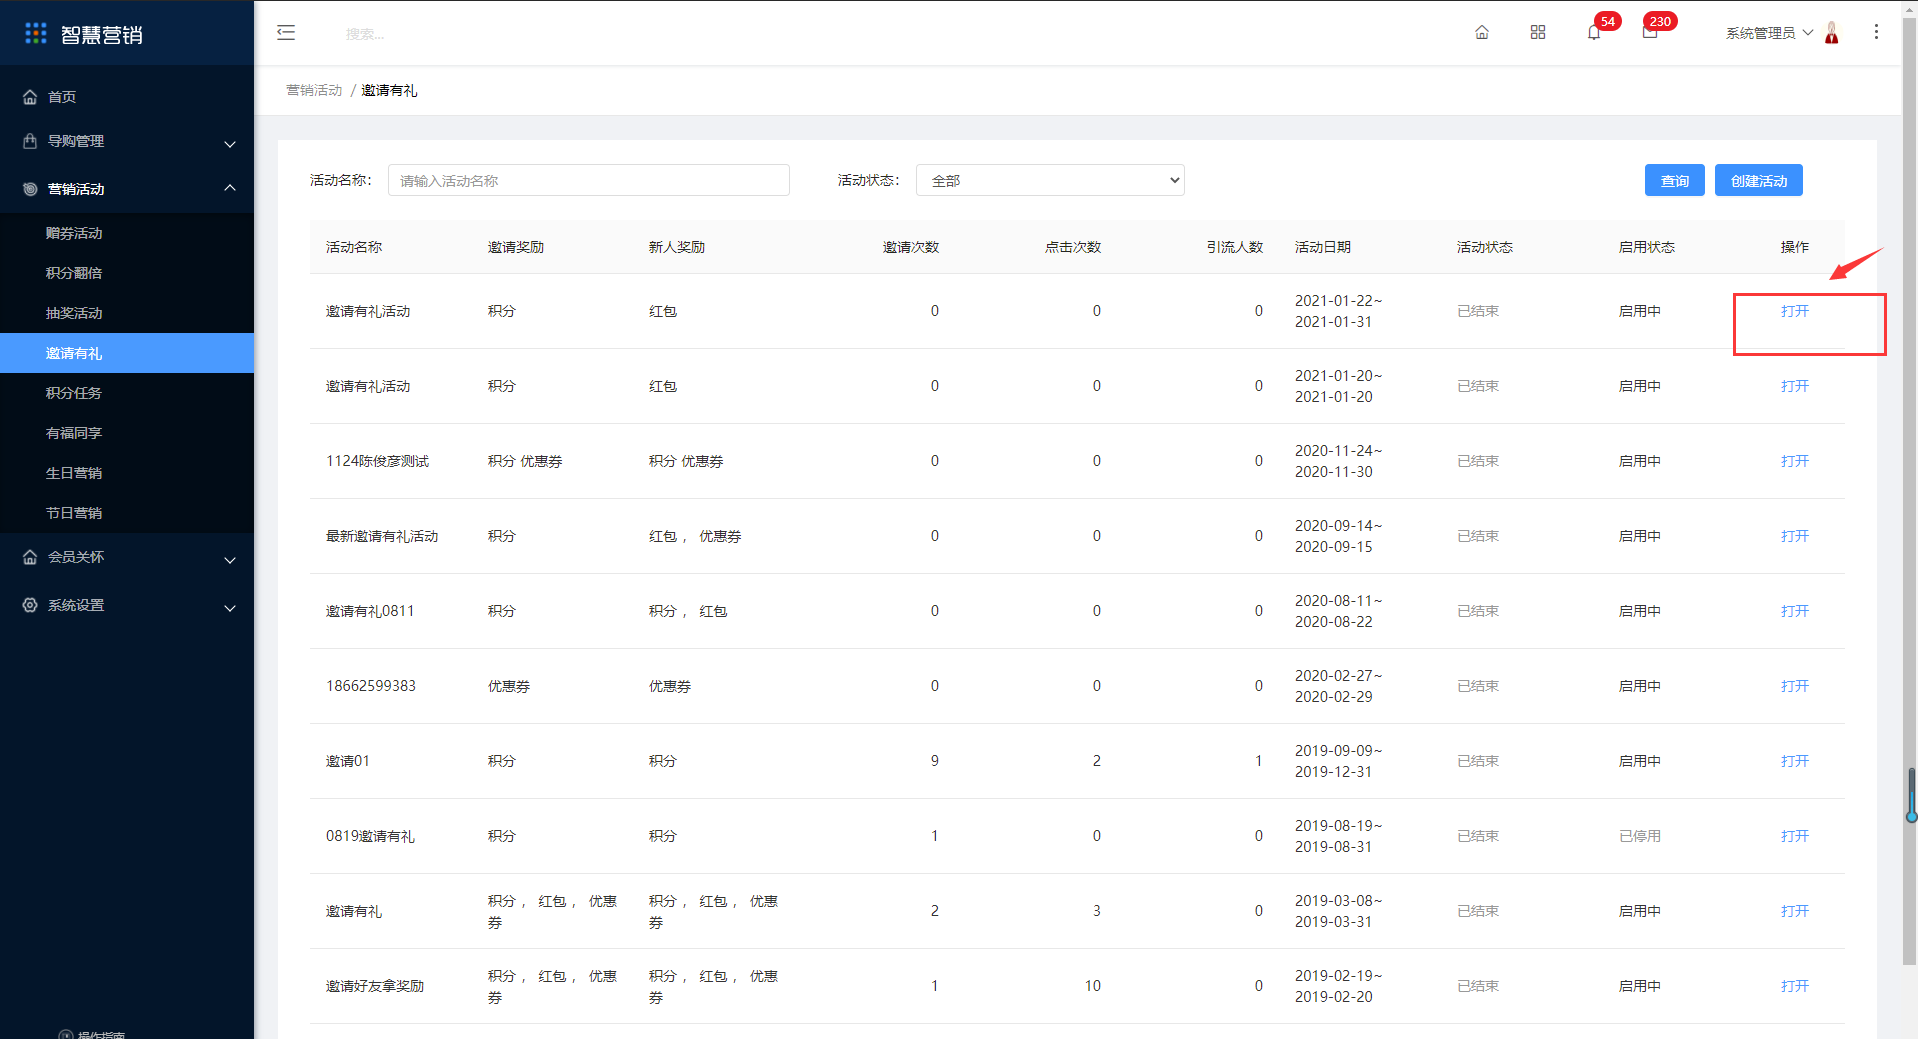
Task: Click the 点击次数 column header
Action: coord(1073,247)
